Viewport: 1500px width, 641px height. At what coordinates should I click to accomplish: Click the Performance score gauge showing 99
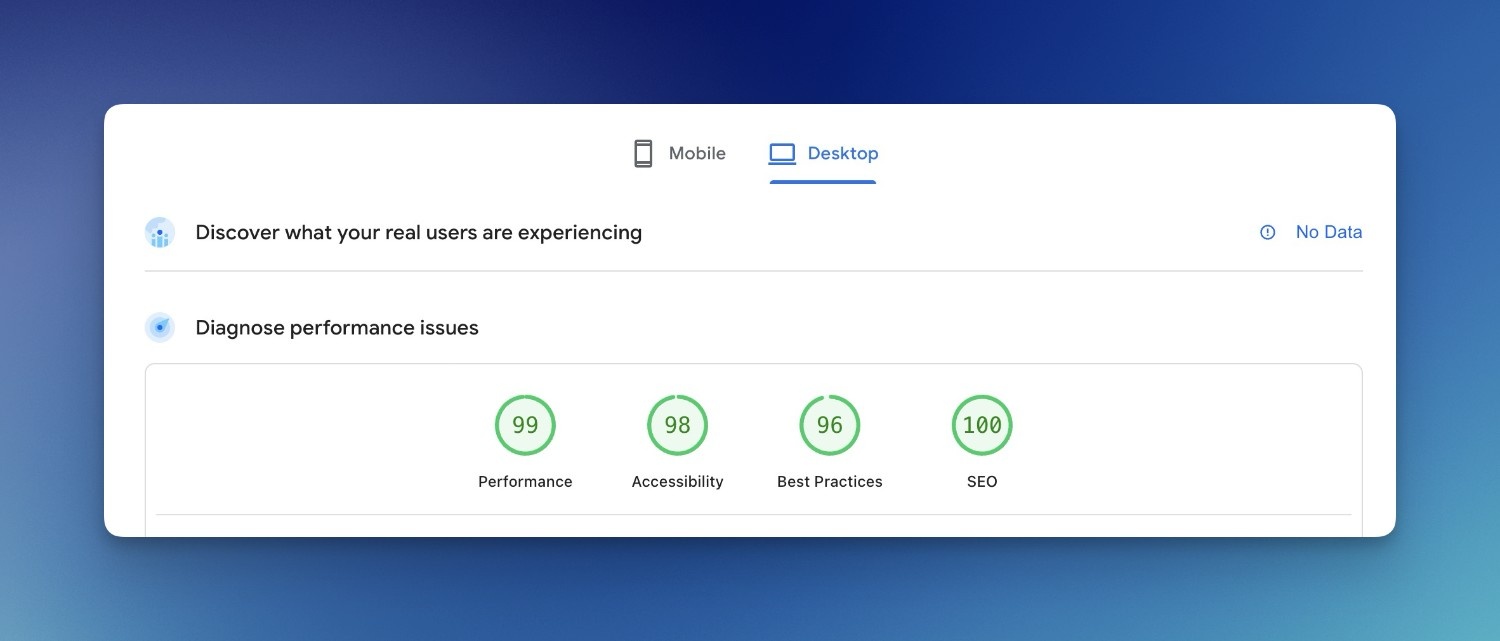click(x=525, y=424)
